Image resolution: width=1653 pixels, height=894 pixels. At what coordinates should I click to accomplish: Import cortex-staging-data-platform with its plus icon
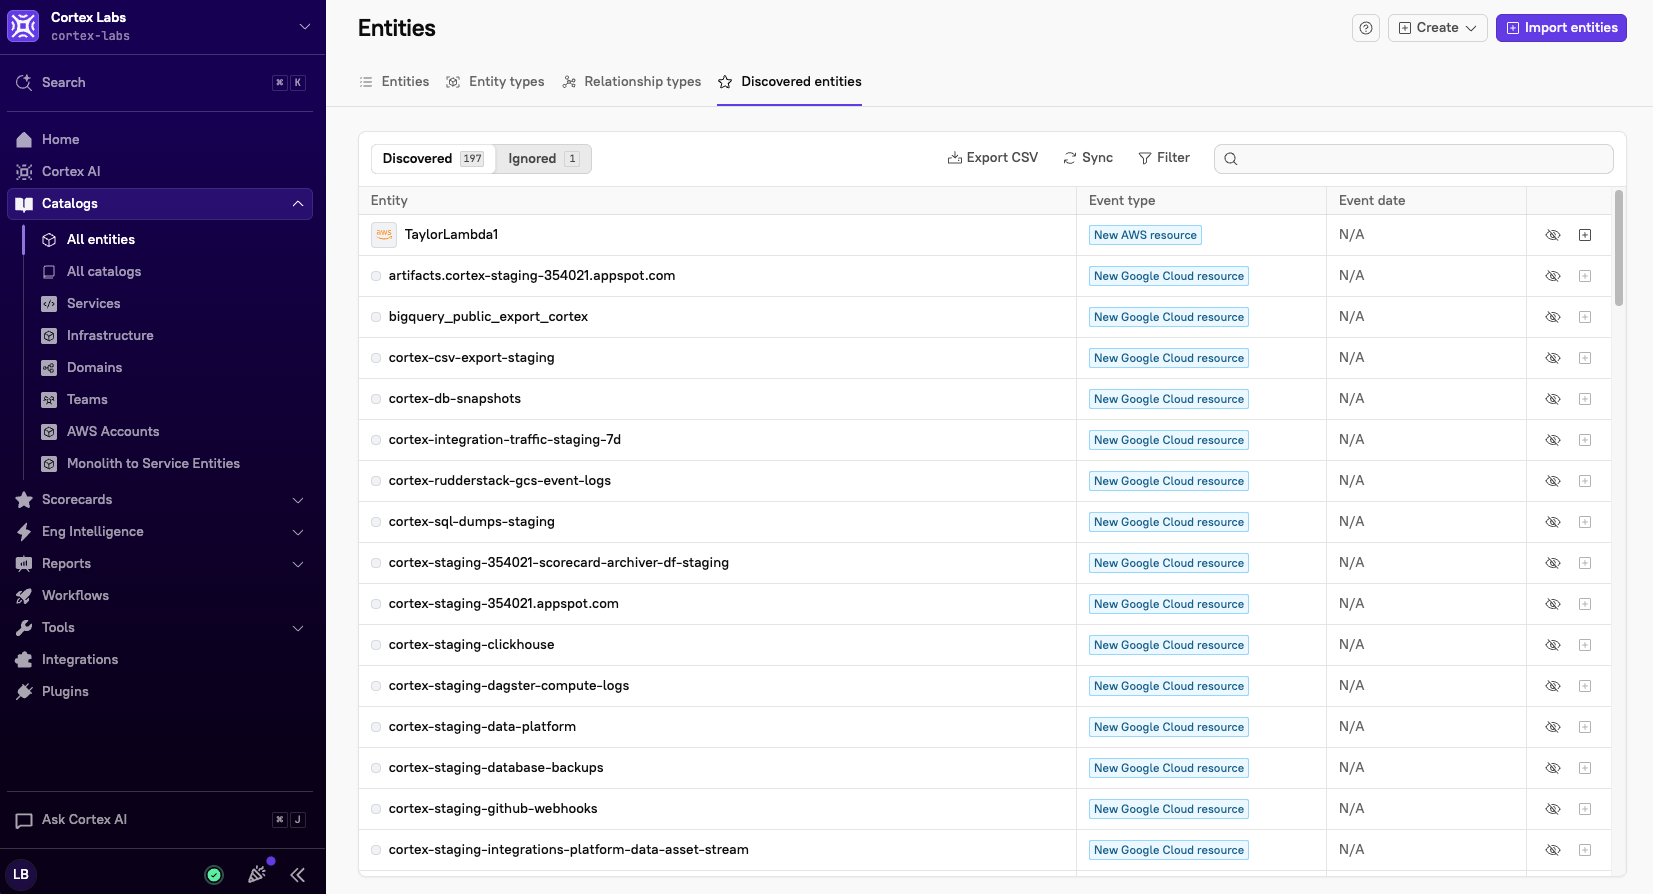pos(1585,727)
